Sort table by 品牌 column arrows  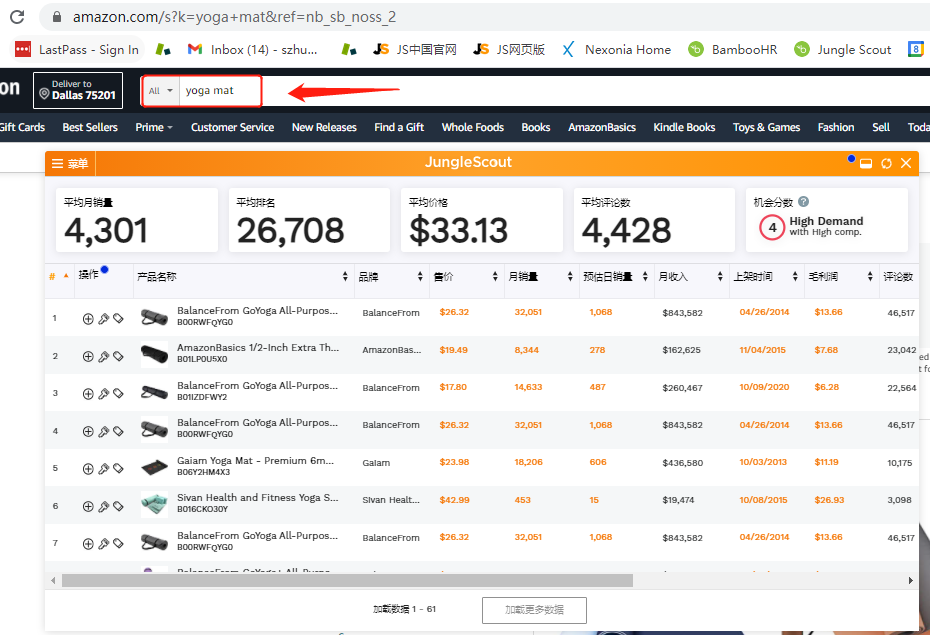420,277
